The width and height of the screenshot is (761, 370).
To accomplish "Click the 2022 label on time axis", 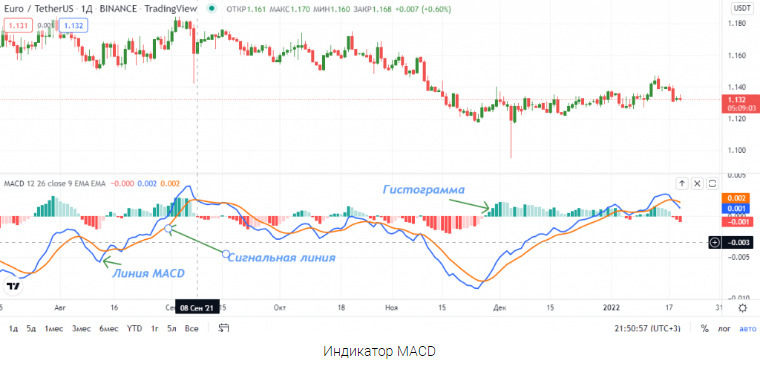I will pos(612,307).
